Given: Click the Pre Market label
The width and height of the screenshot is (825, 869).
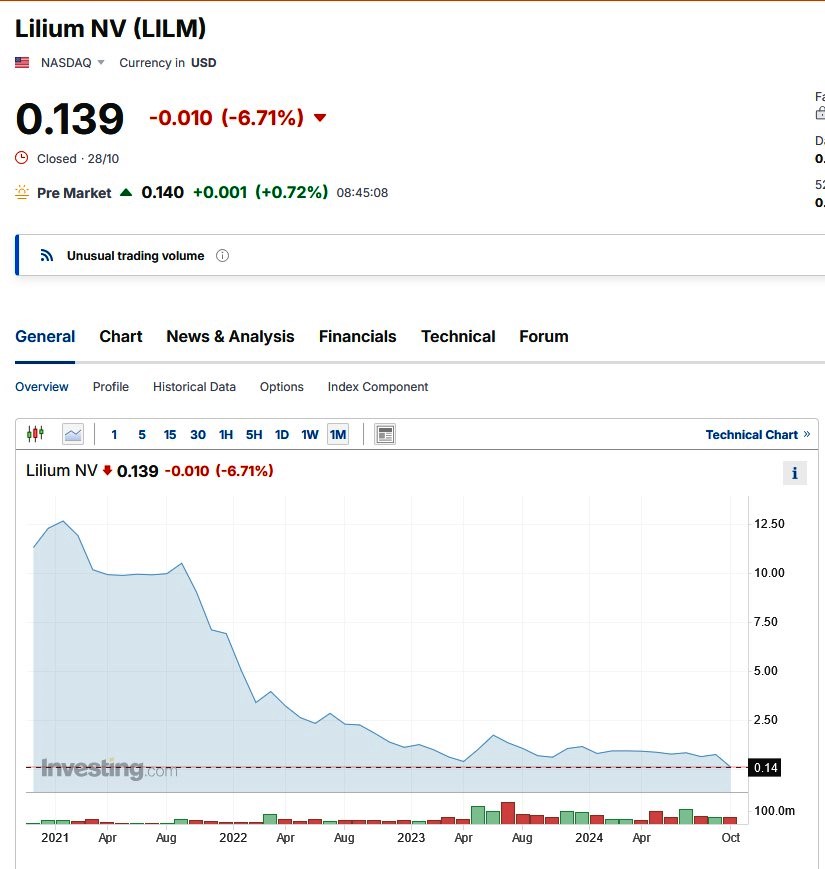Looking at the screenshot, I should [x=74, y=193].
